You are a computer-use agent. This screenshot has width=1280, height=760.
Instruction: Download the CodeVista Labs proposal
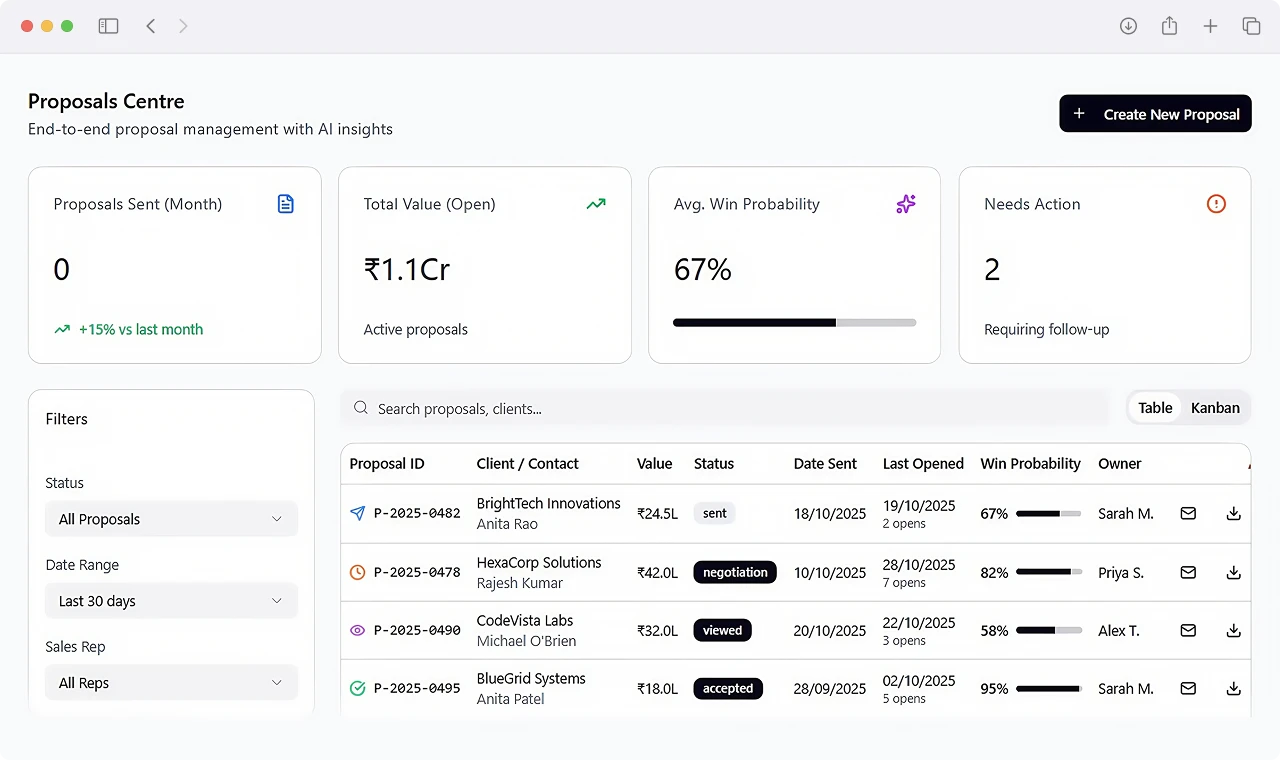tap(1234, 630)
